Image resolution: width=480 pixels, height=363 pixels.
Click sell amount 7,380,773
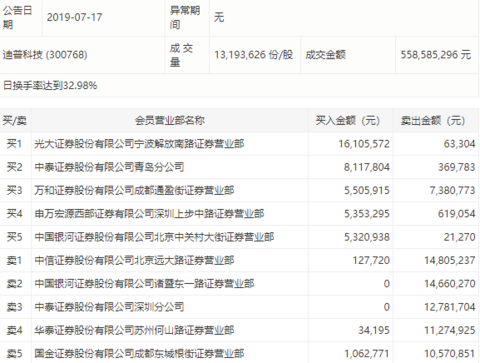(452, 190)
